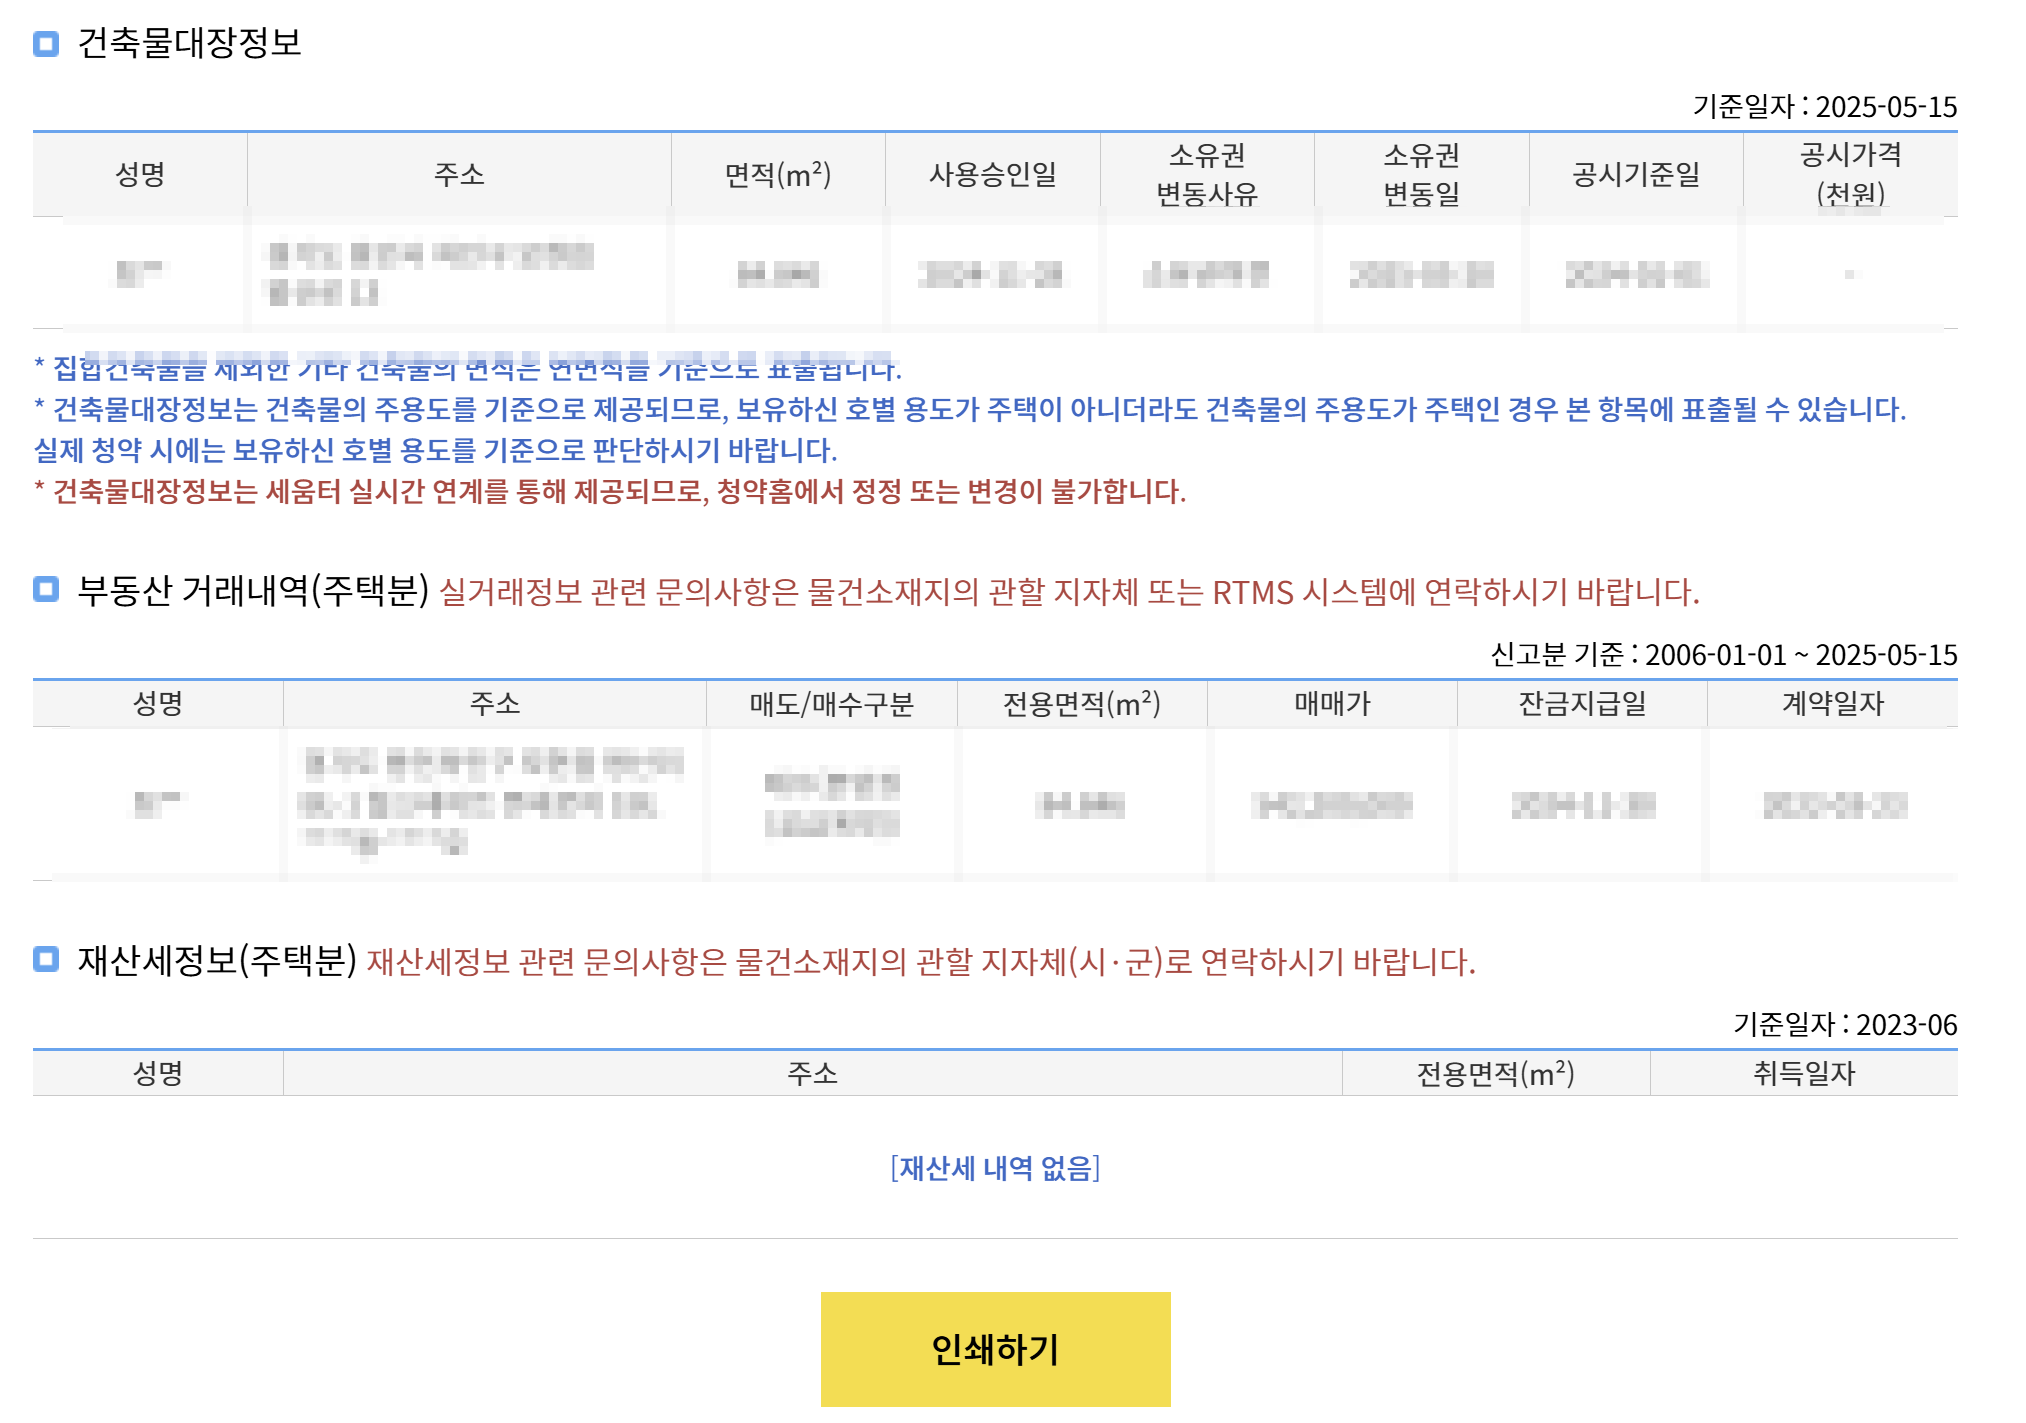
Task: Click the 계약일자 column header
Action: pyautogui.click(x=1832, y=704)
